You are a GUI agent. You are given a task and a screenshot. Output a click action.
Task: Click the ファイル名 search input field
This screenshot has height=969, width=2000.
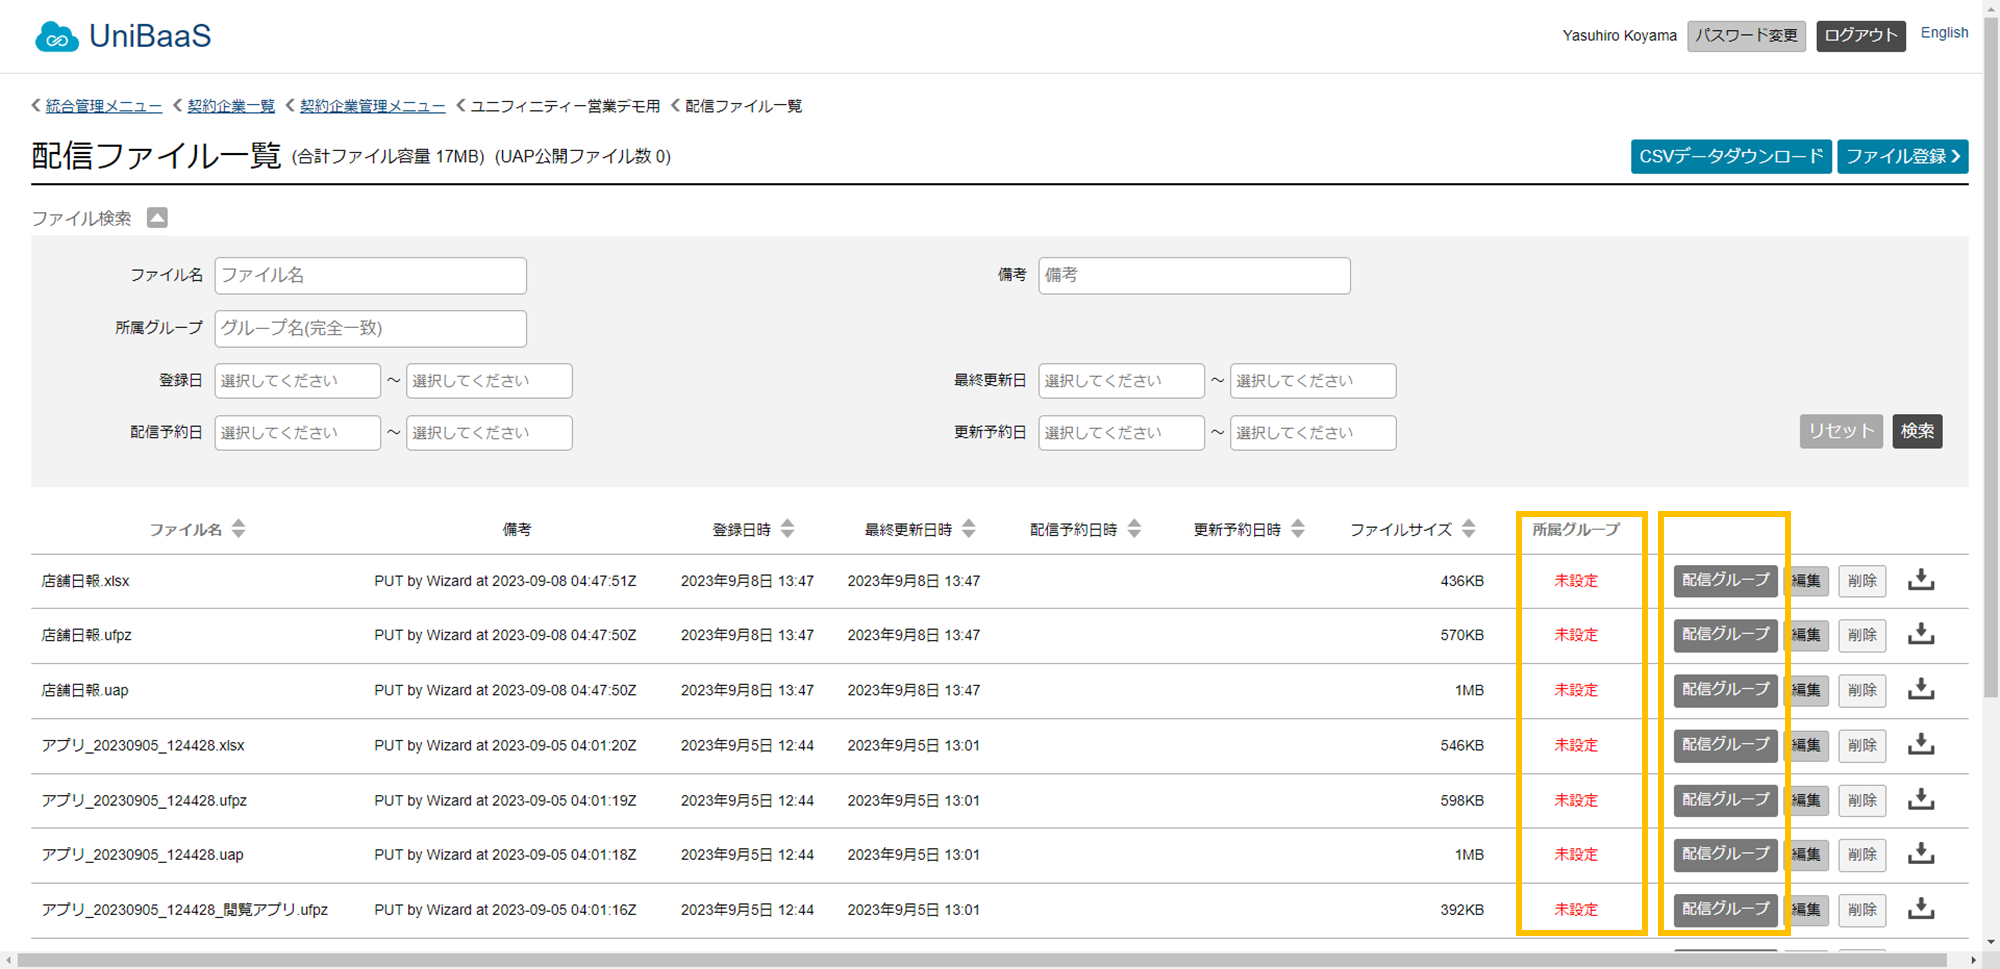[370, 276]
